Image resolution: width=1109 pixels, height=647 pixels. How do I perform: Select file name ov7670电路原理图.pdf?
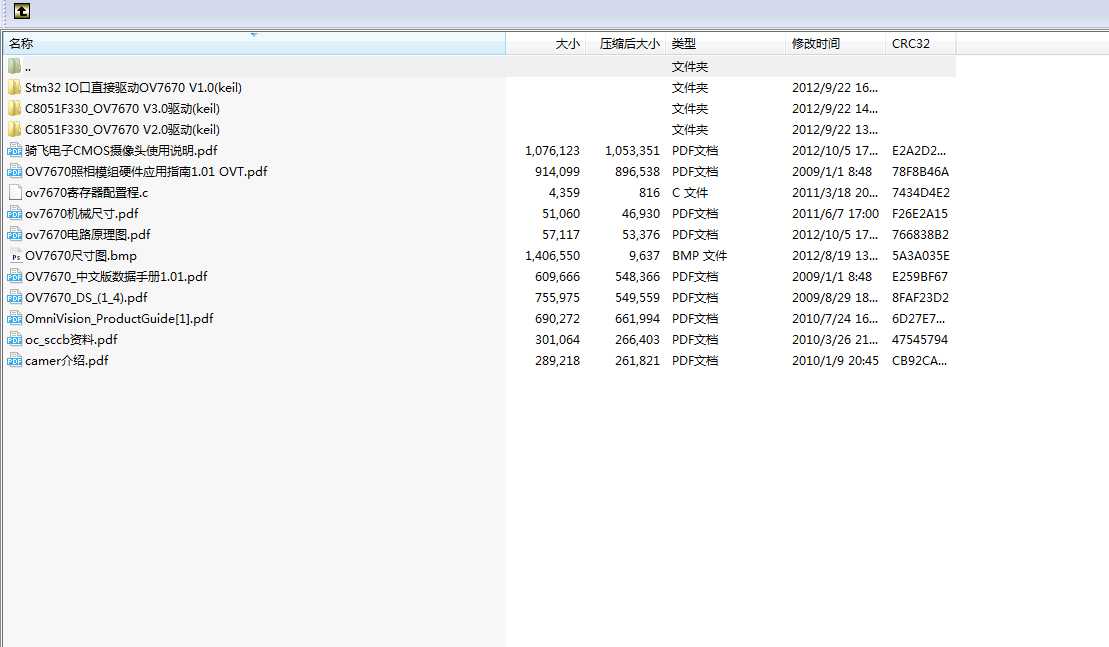pyautogui.click(x=88, y=235)
